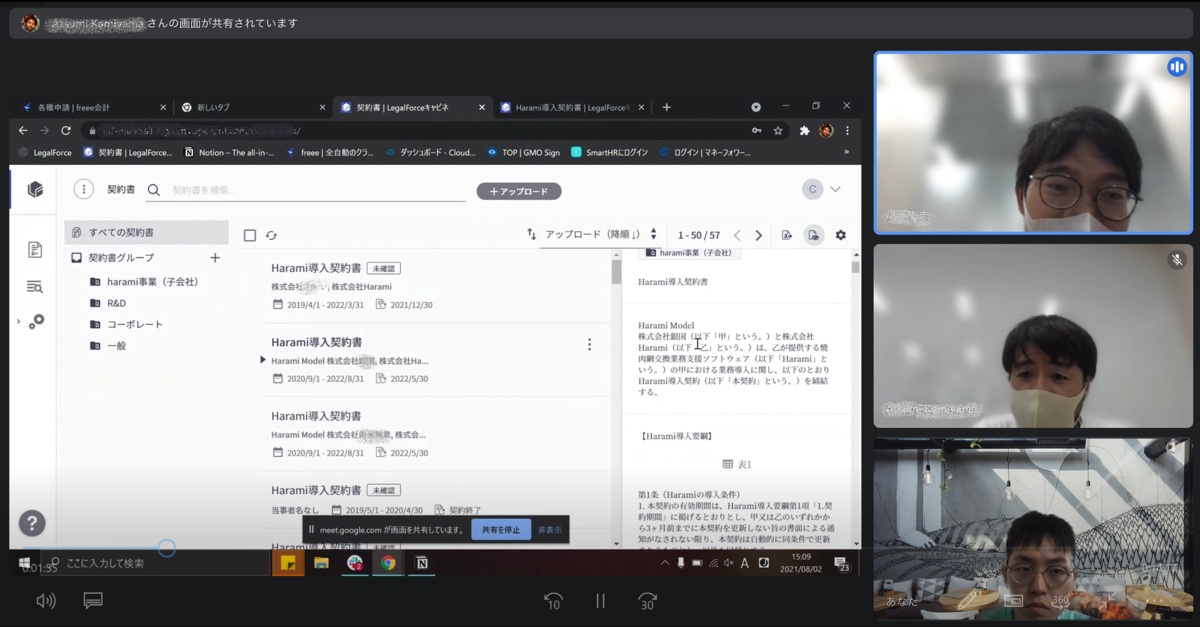The image size is (1200, 627).
Task: Open TOP | GMO Sign bookmark
Action: [x=524, y=152]
